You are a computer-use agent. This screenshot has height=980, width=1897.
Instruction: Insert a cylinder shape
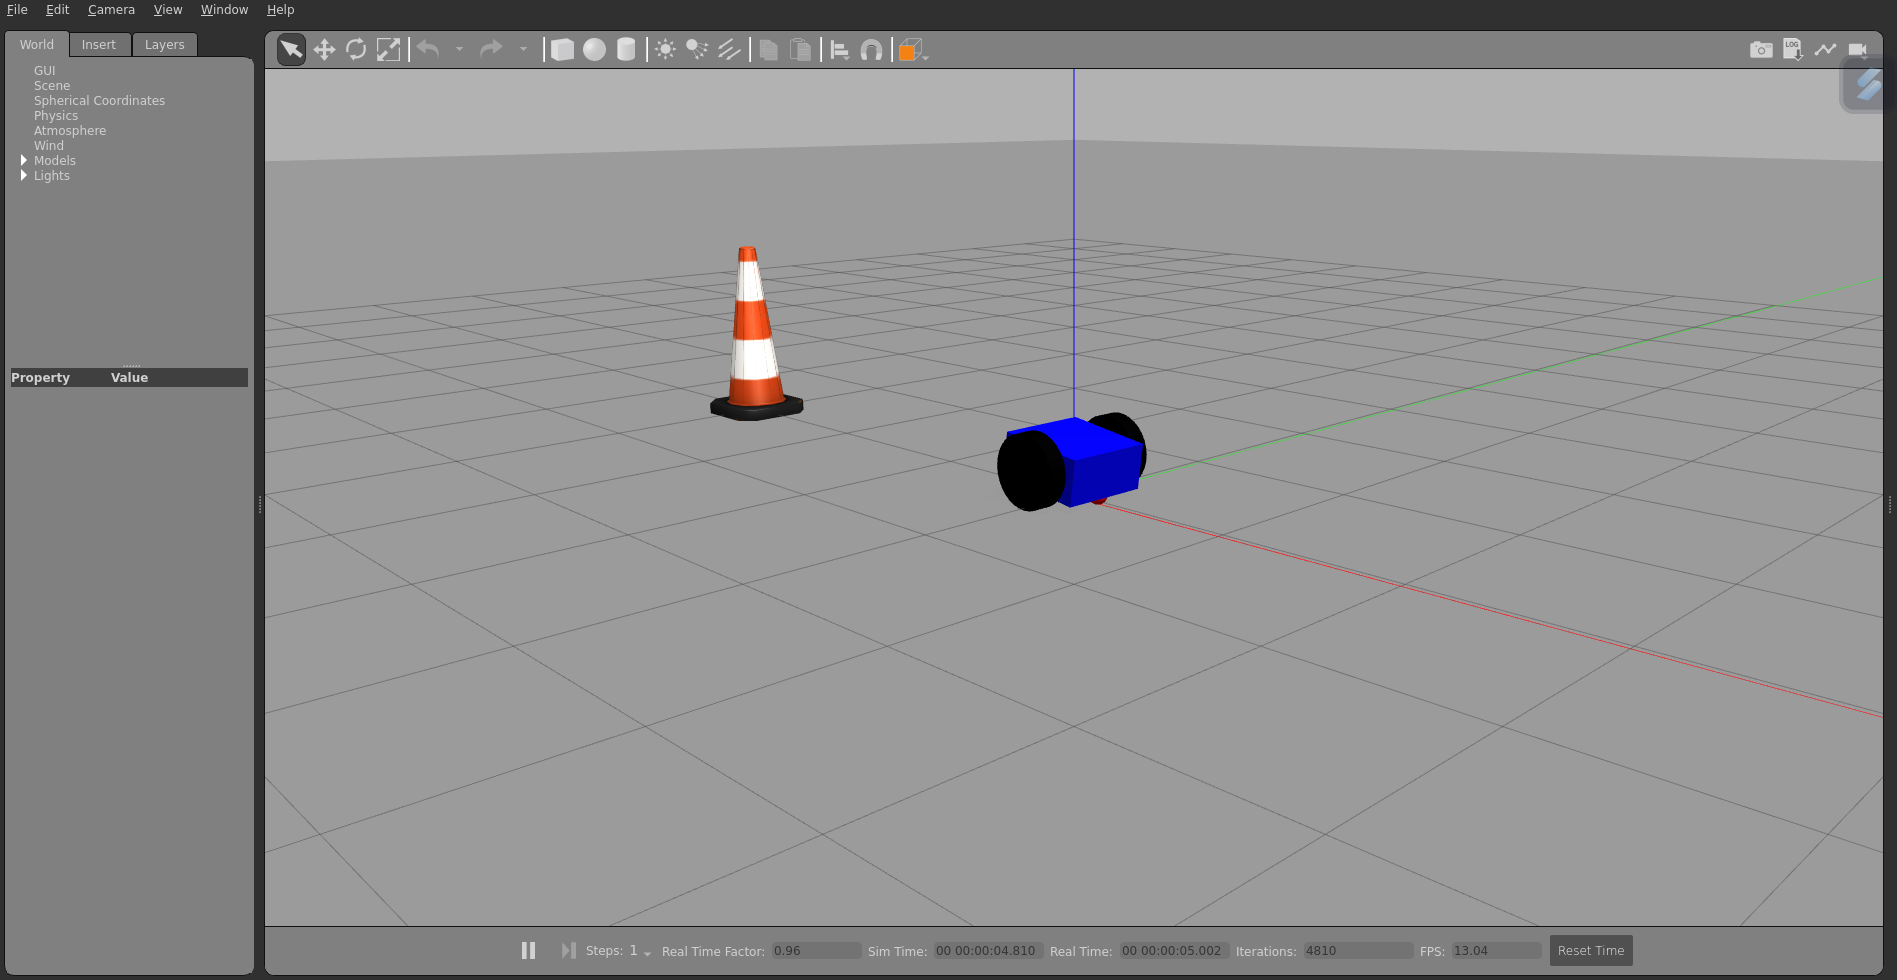point(626,49)
